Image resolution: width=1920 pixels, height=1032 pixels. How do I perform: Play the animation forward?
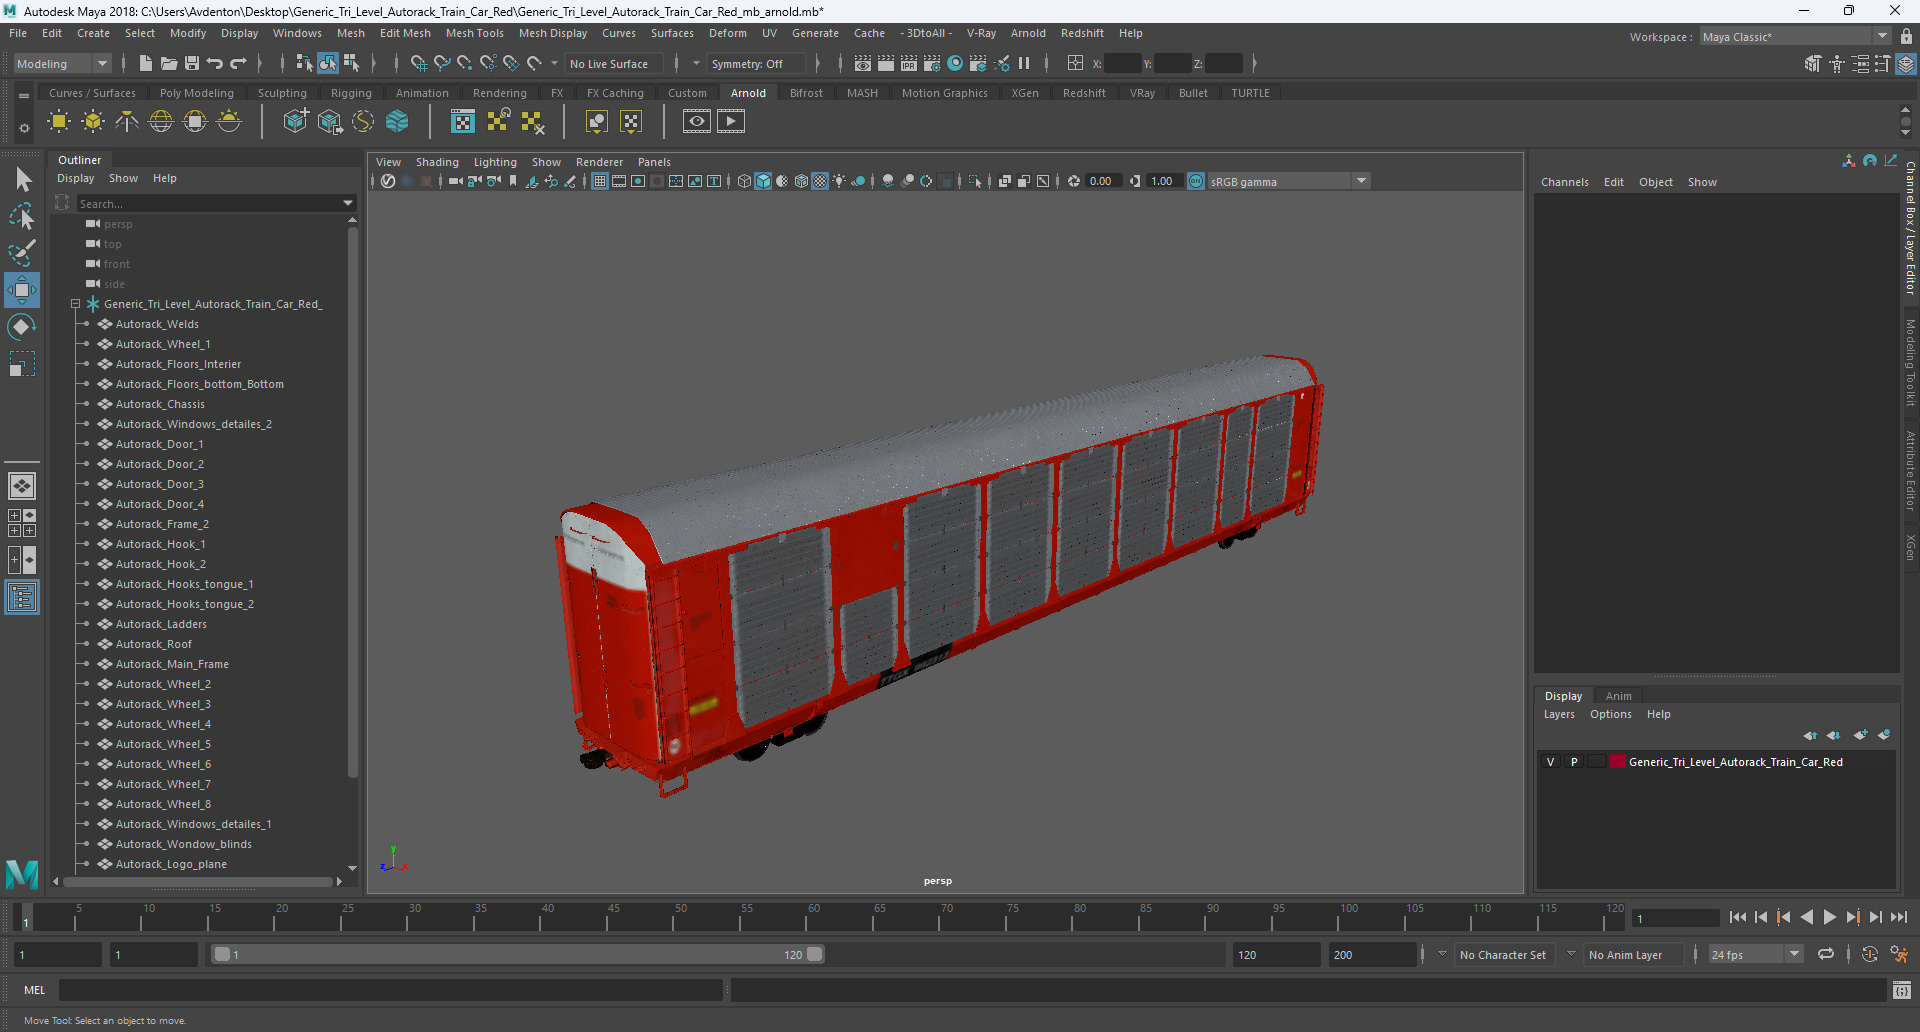pos(1829,917)
